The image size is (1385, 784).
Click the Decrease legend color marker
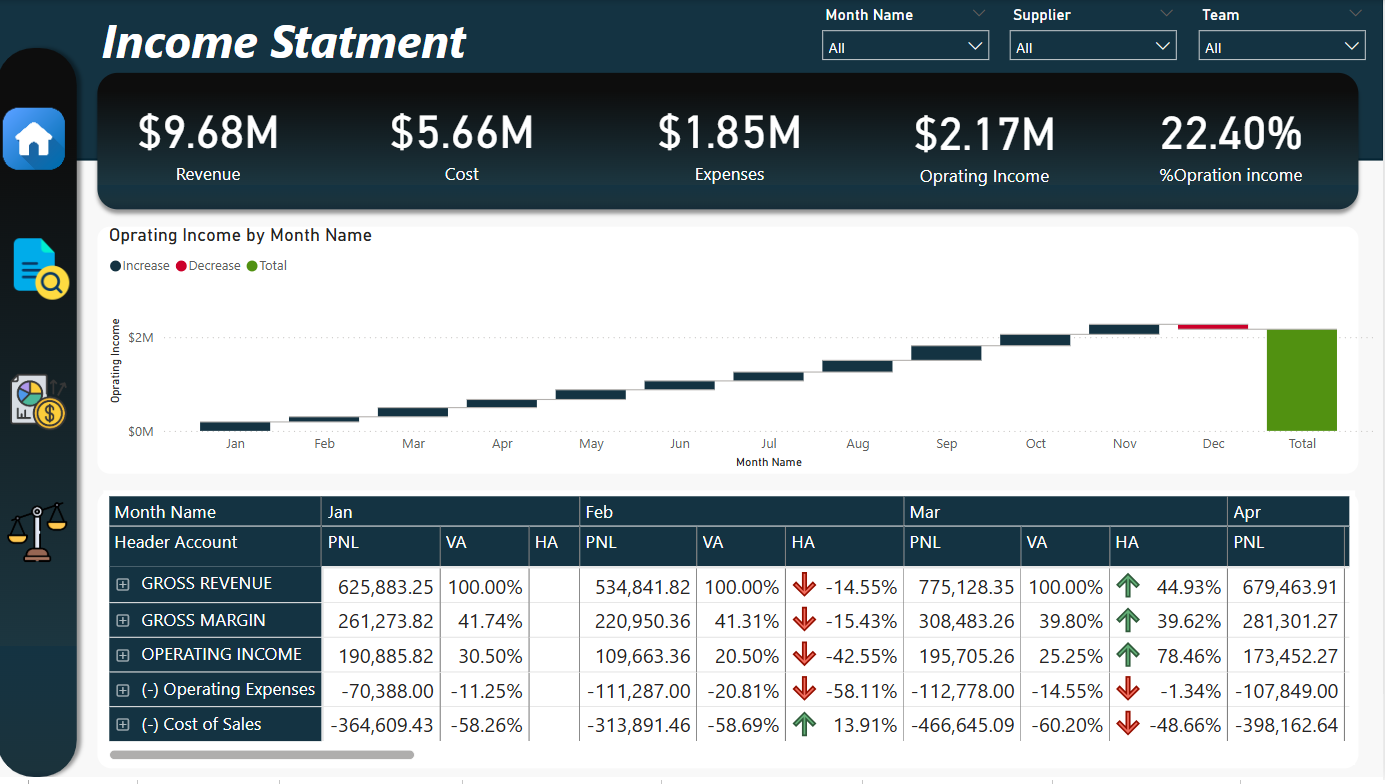coord(182,266)
